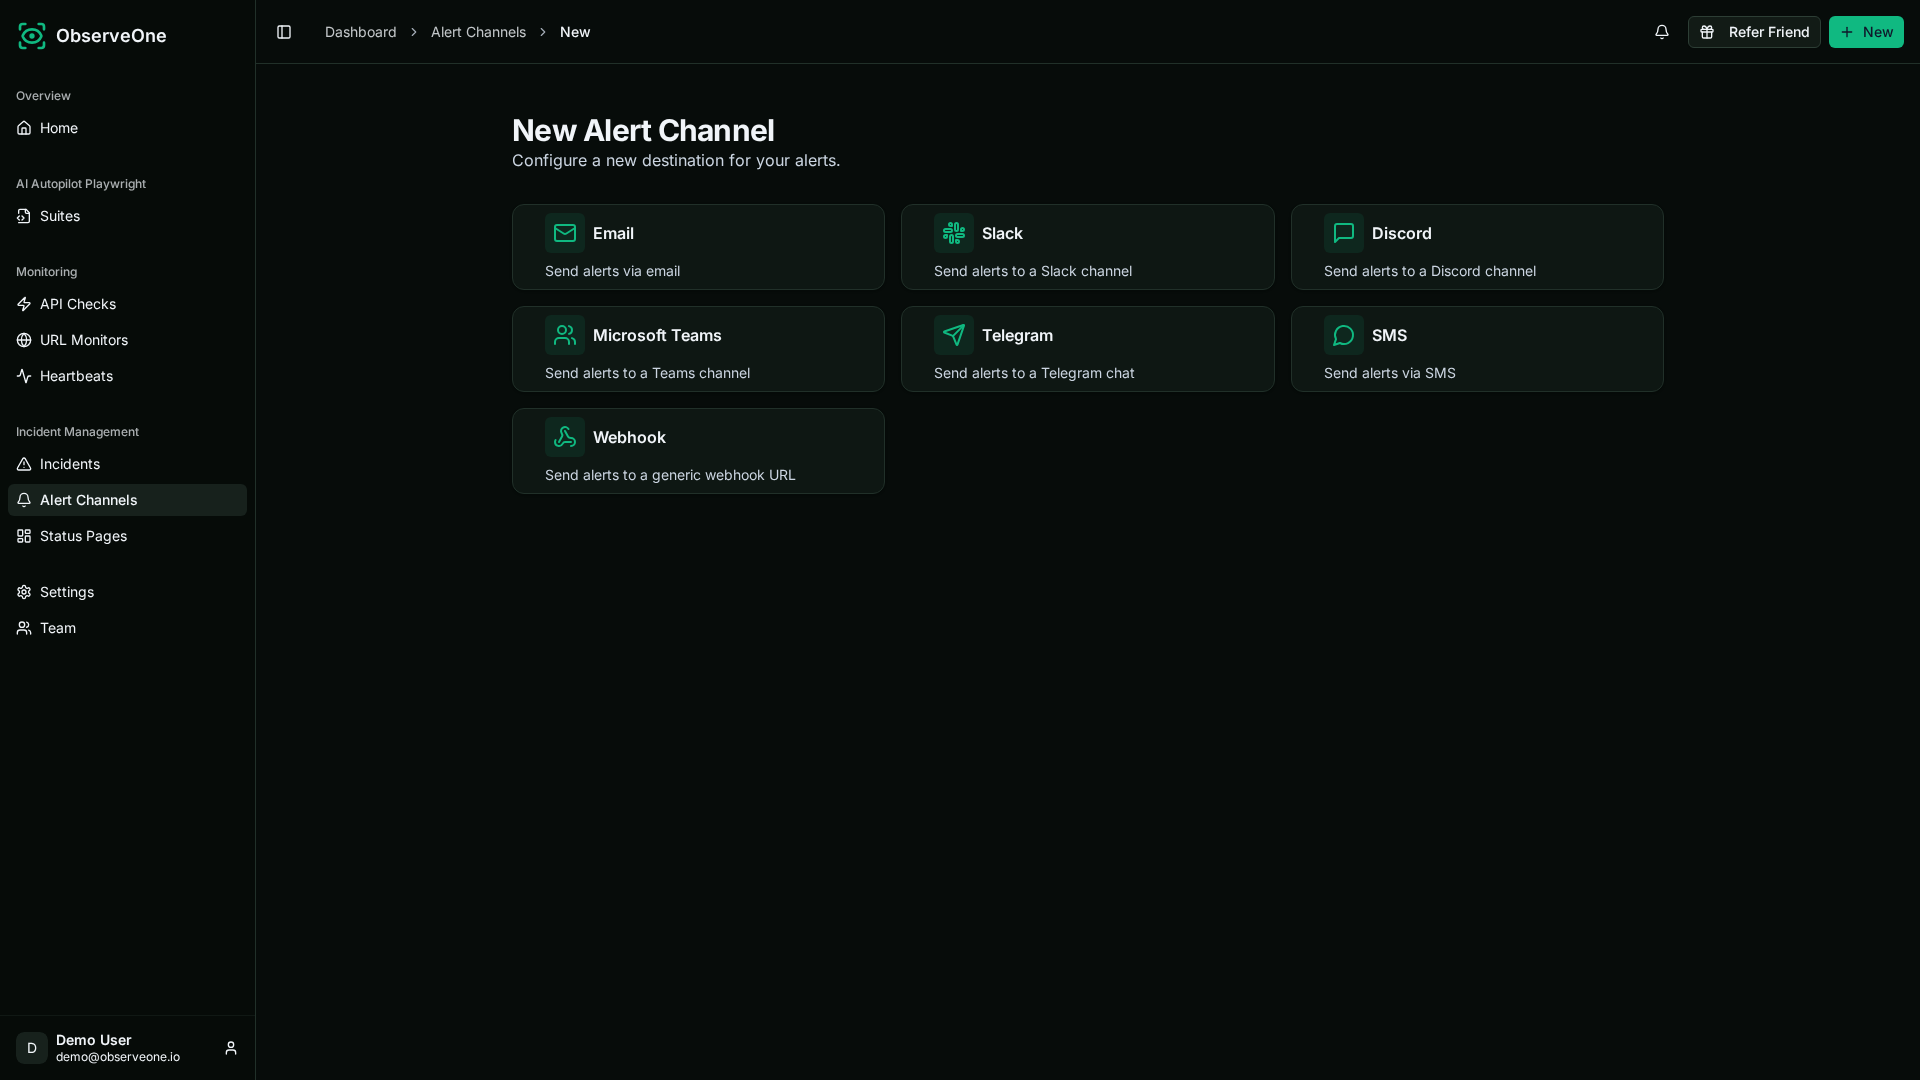Click the Incidents warning triangle icon
This screenshot has width=1920, height=1080.
pyautogui.click(x=24, y=464)
